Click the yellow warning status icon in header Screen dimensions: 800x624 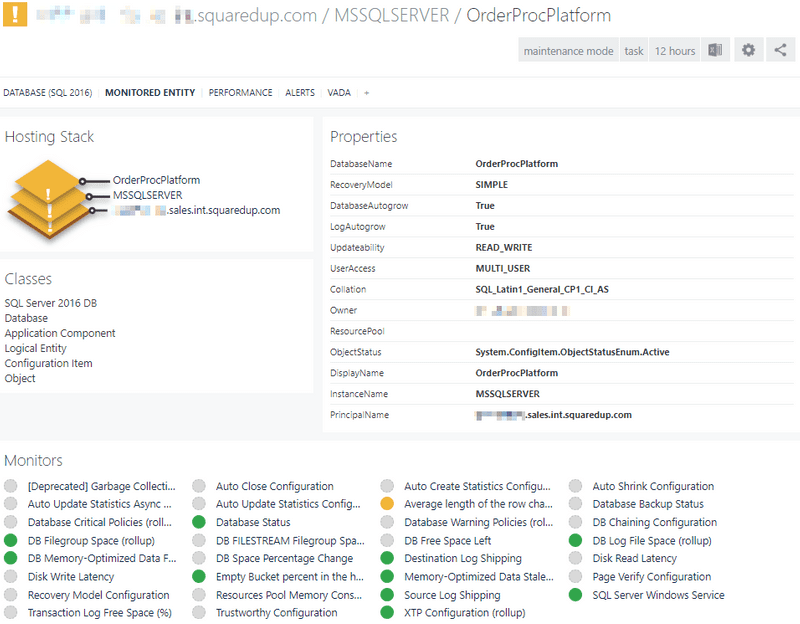click(x=15, y=14)
